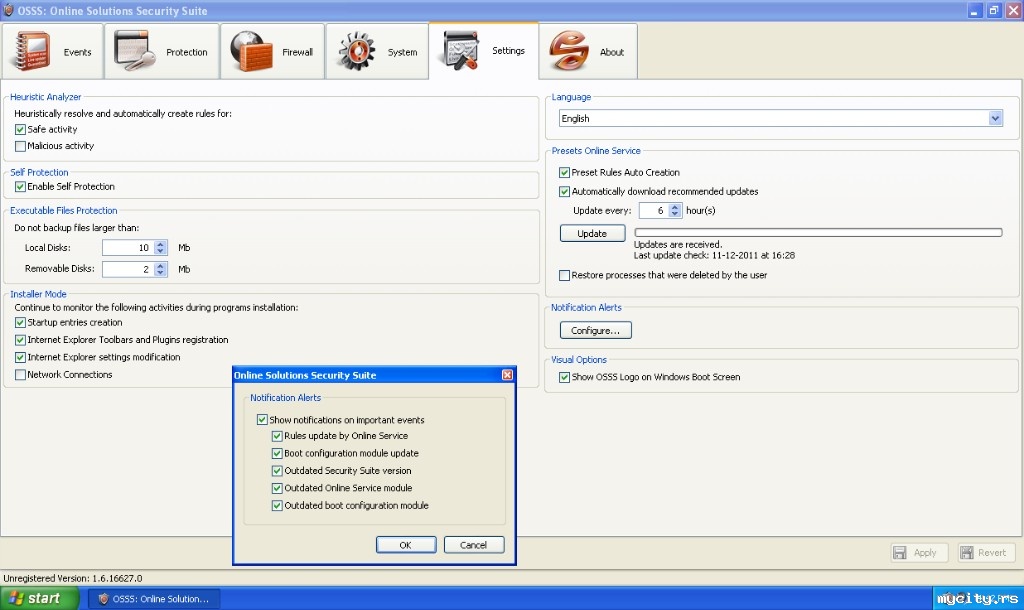Click 'Last update check: 11-12-2011' text
Screen dimensions: 1024x610
pyautogui.click(x=714, y=255)
